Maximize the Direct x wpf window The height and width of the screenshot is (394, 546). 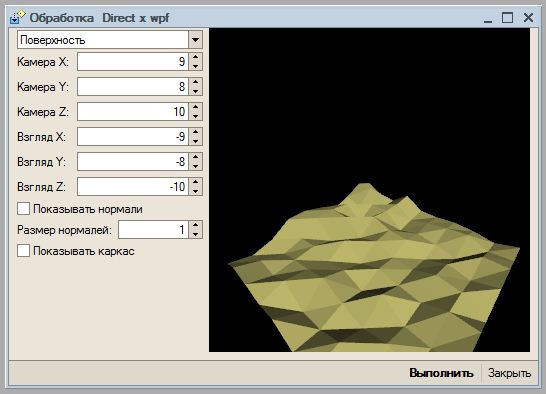507,17
